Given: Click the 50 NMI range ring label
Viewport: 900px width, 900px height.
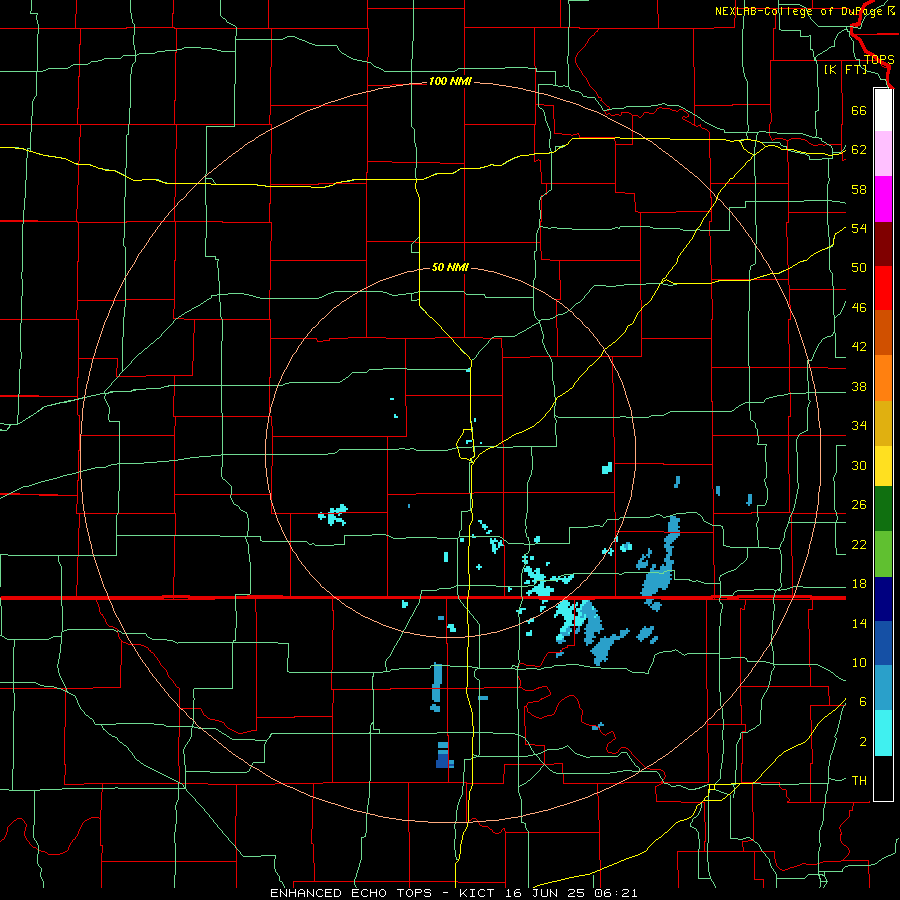Looking at the screenshot, I should (x=450, y=267).
